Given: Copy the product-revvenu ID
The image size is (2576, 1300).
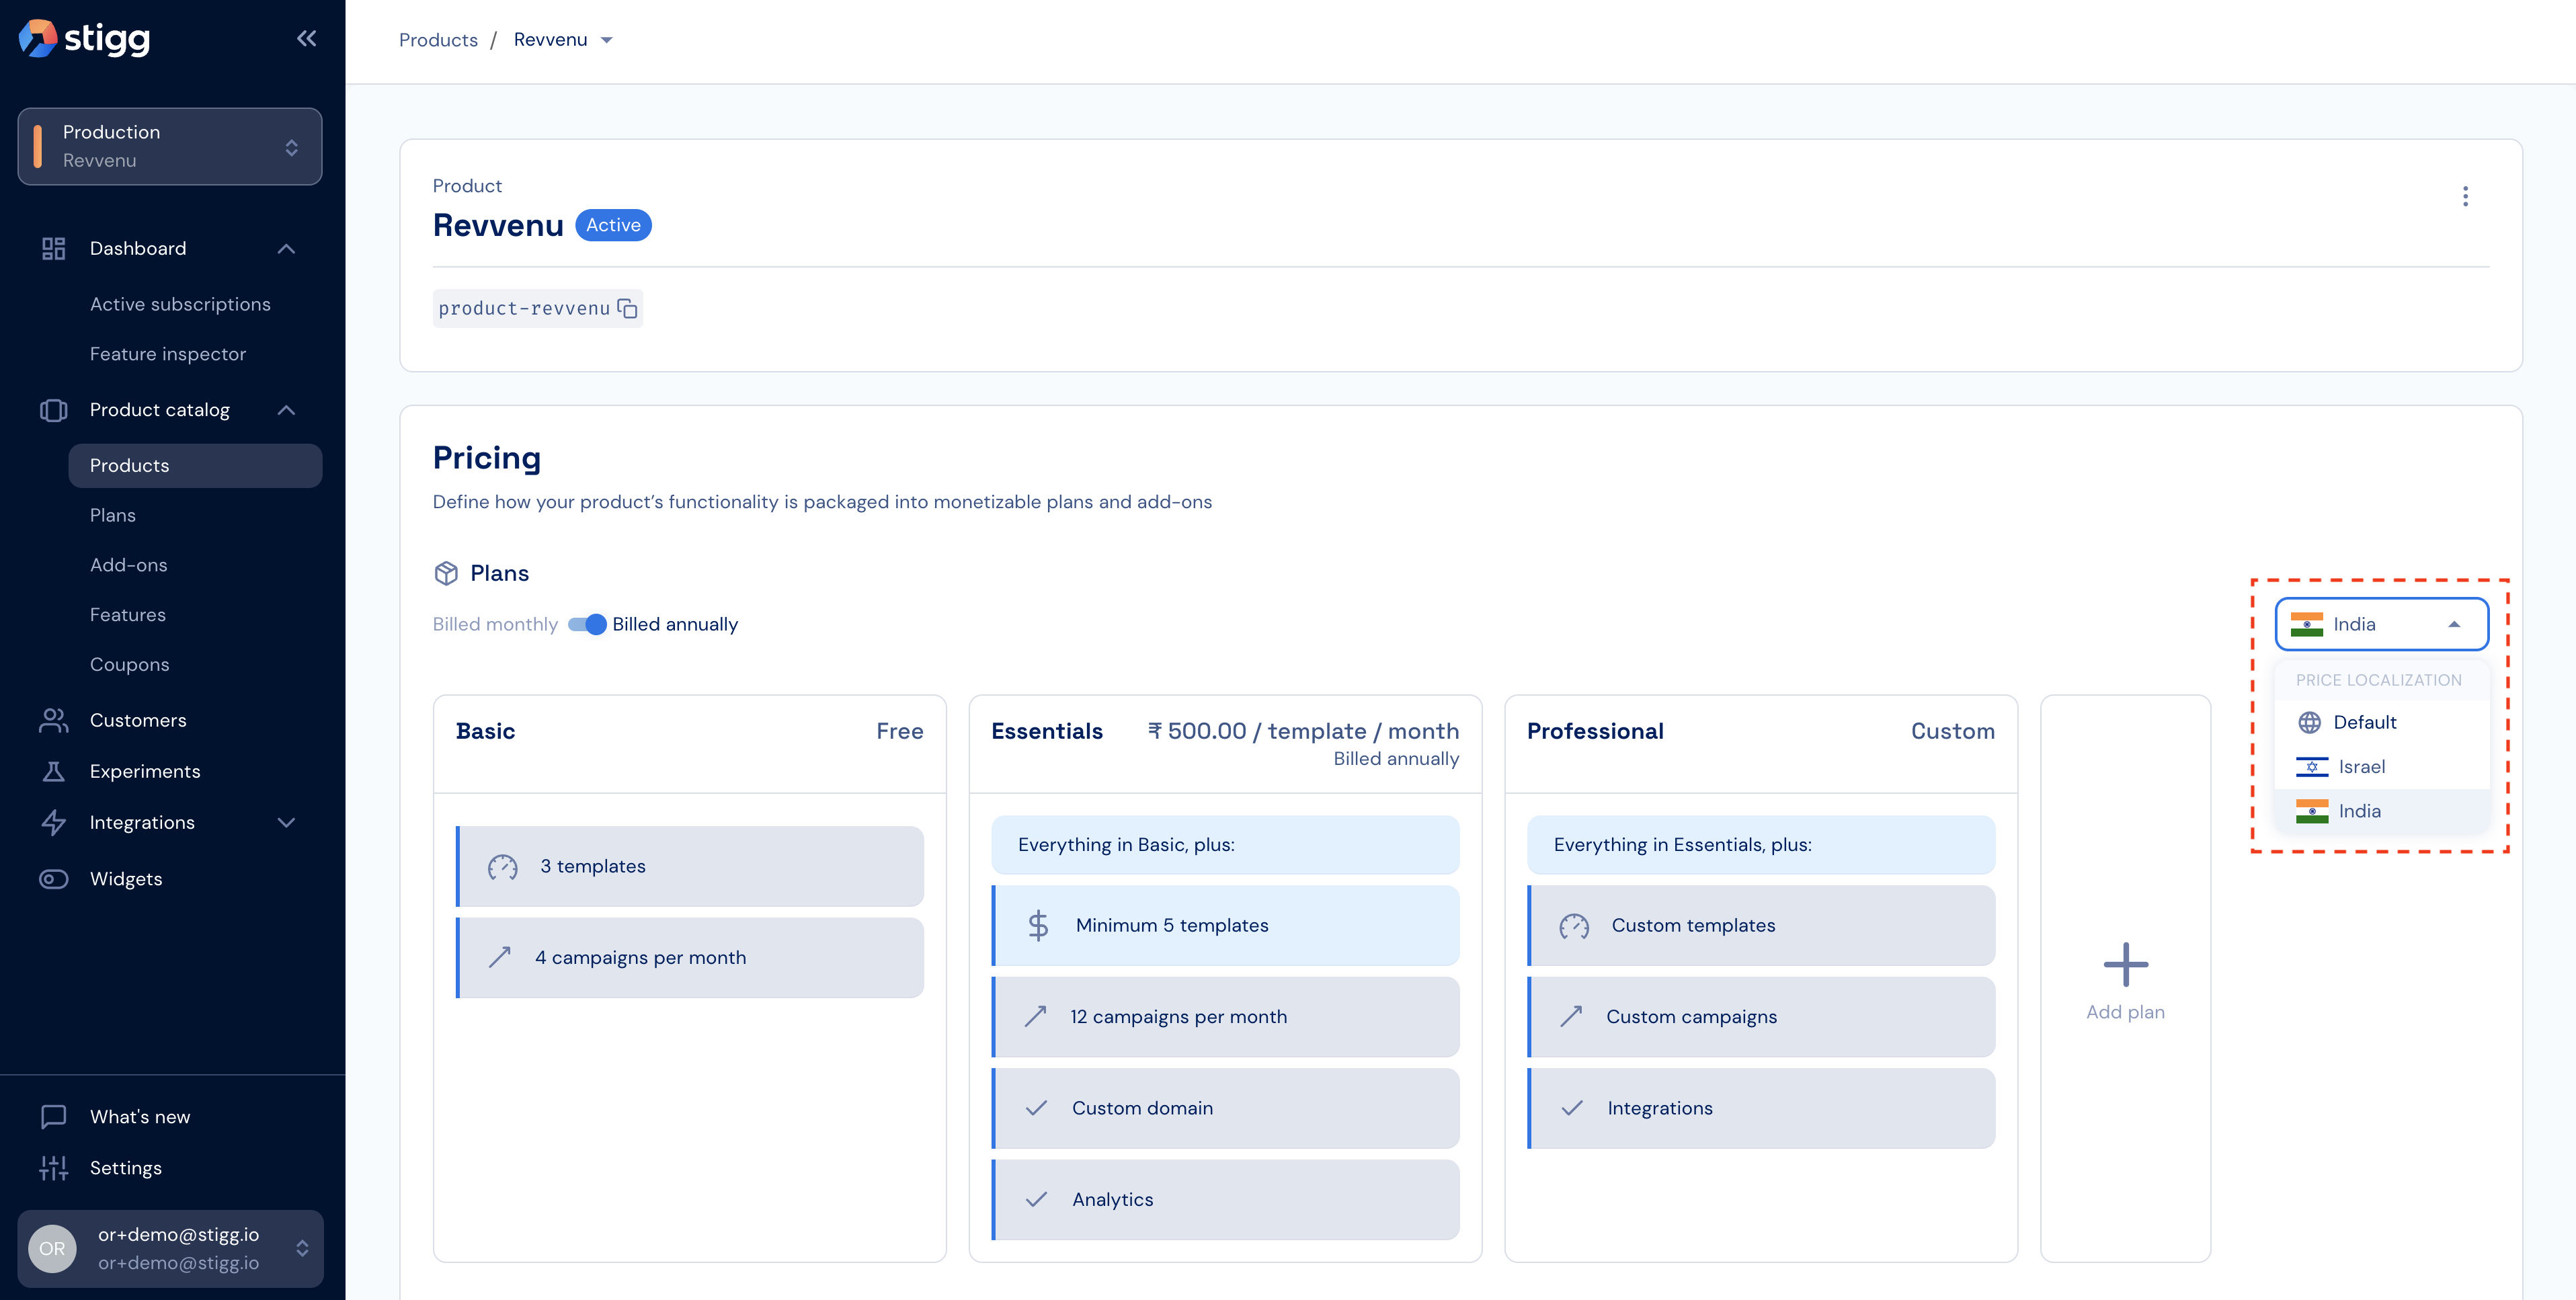Looking at the screenshot, I should (627, 308).
